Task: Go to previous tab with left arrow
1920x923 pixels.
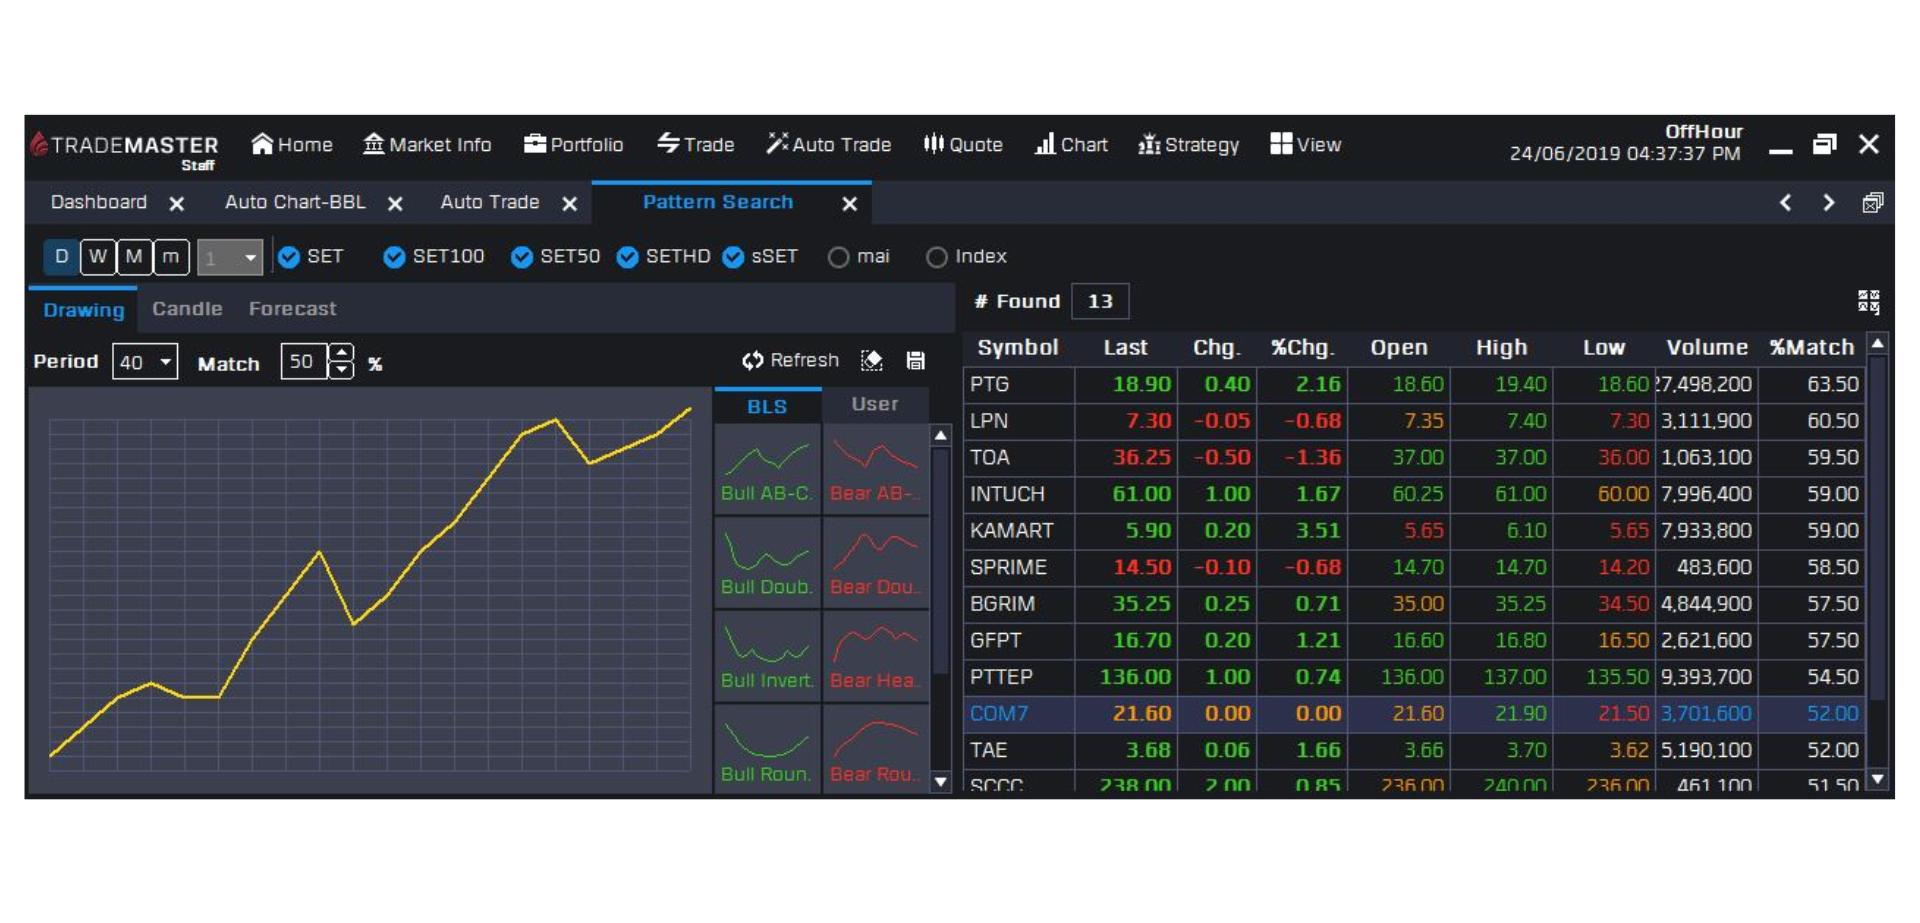Action: pos(1785,203)
